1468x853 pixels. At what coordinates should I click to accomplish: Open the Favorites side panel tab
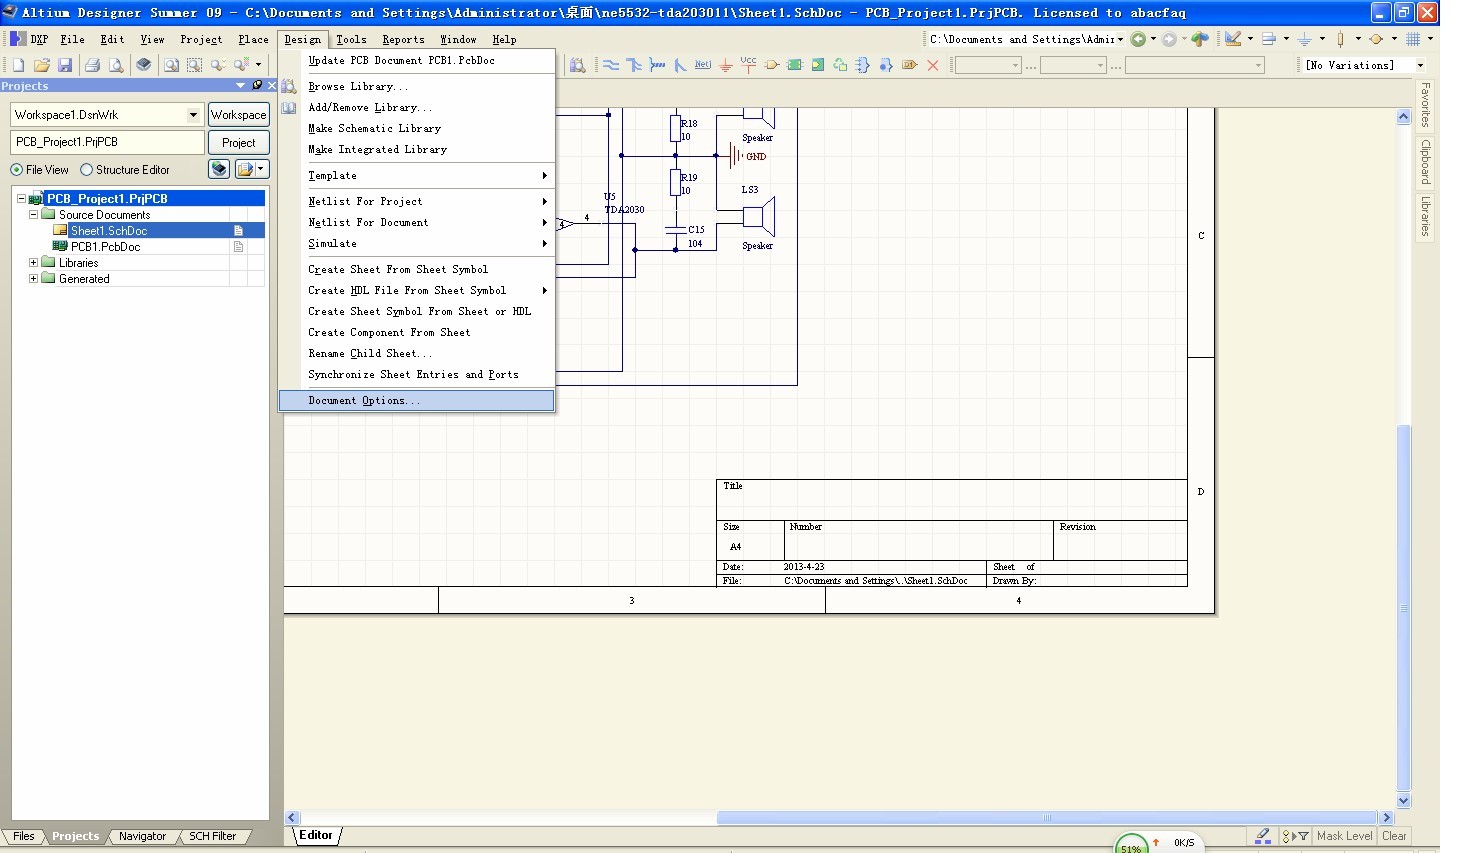coord(1425,106)
